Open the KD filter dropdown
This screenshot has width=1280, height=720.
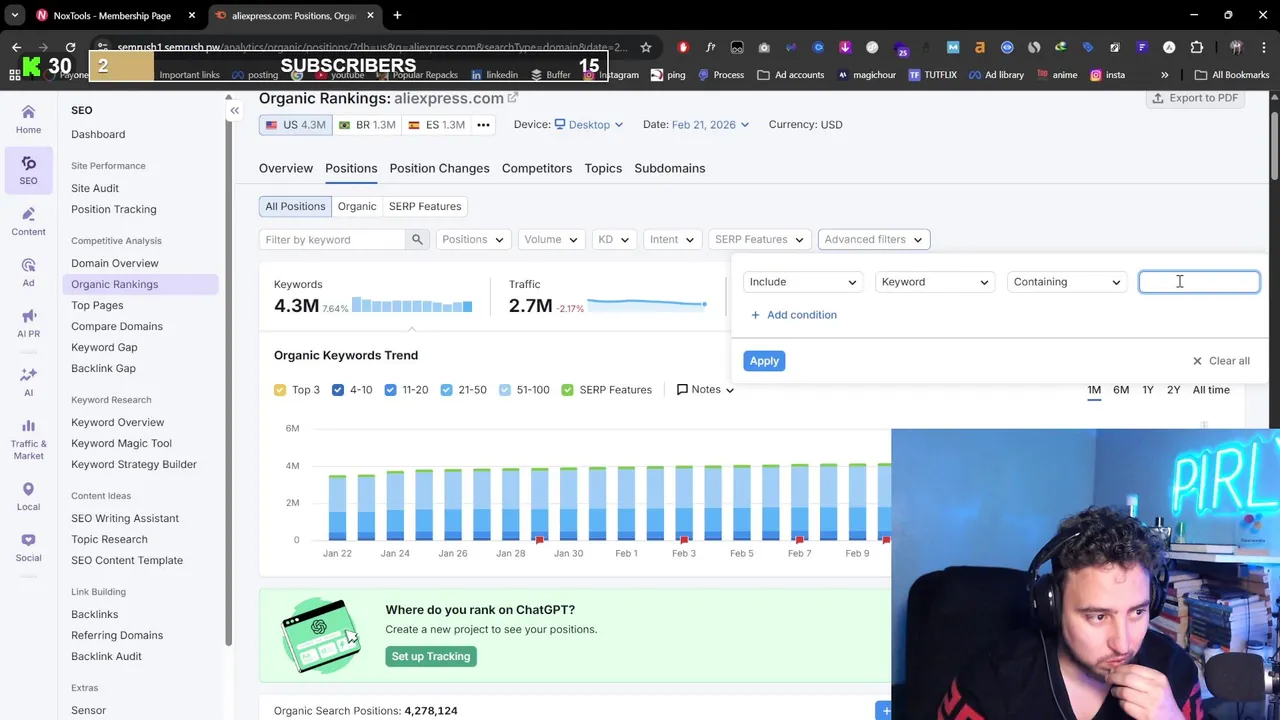coord(614,239)
